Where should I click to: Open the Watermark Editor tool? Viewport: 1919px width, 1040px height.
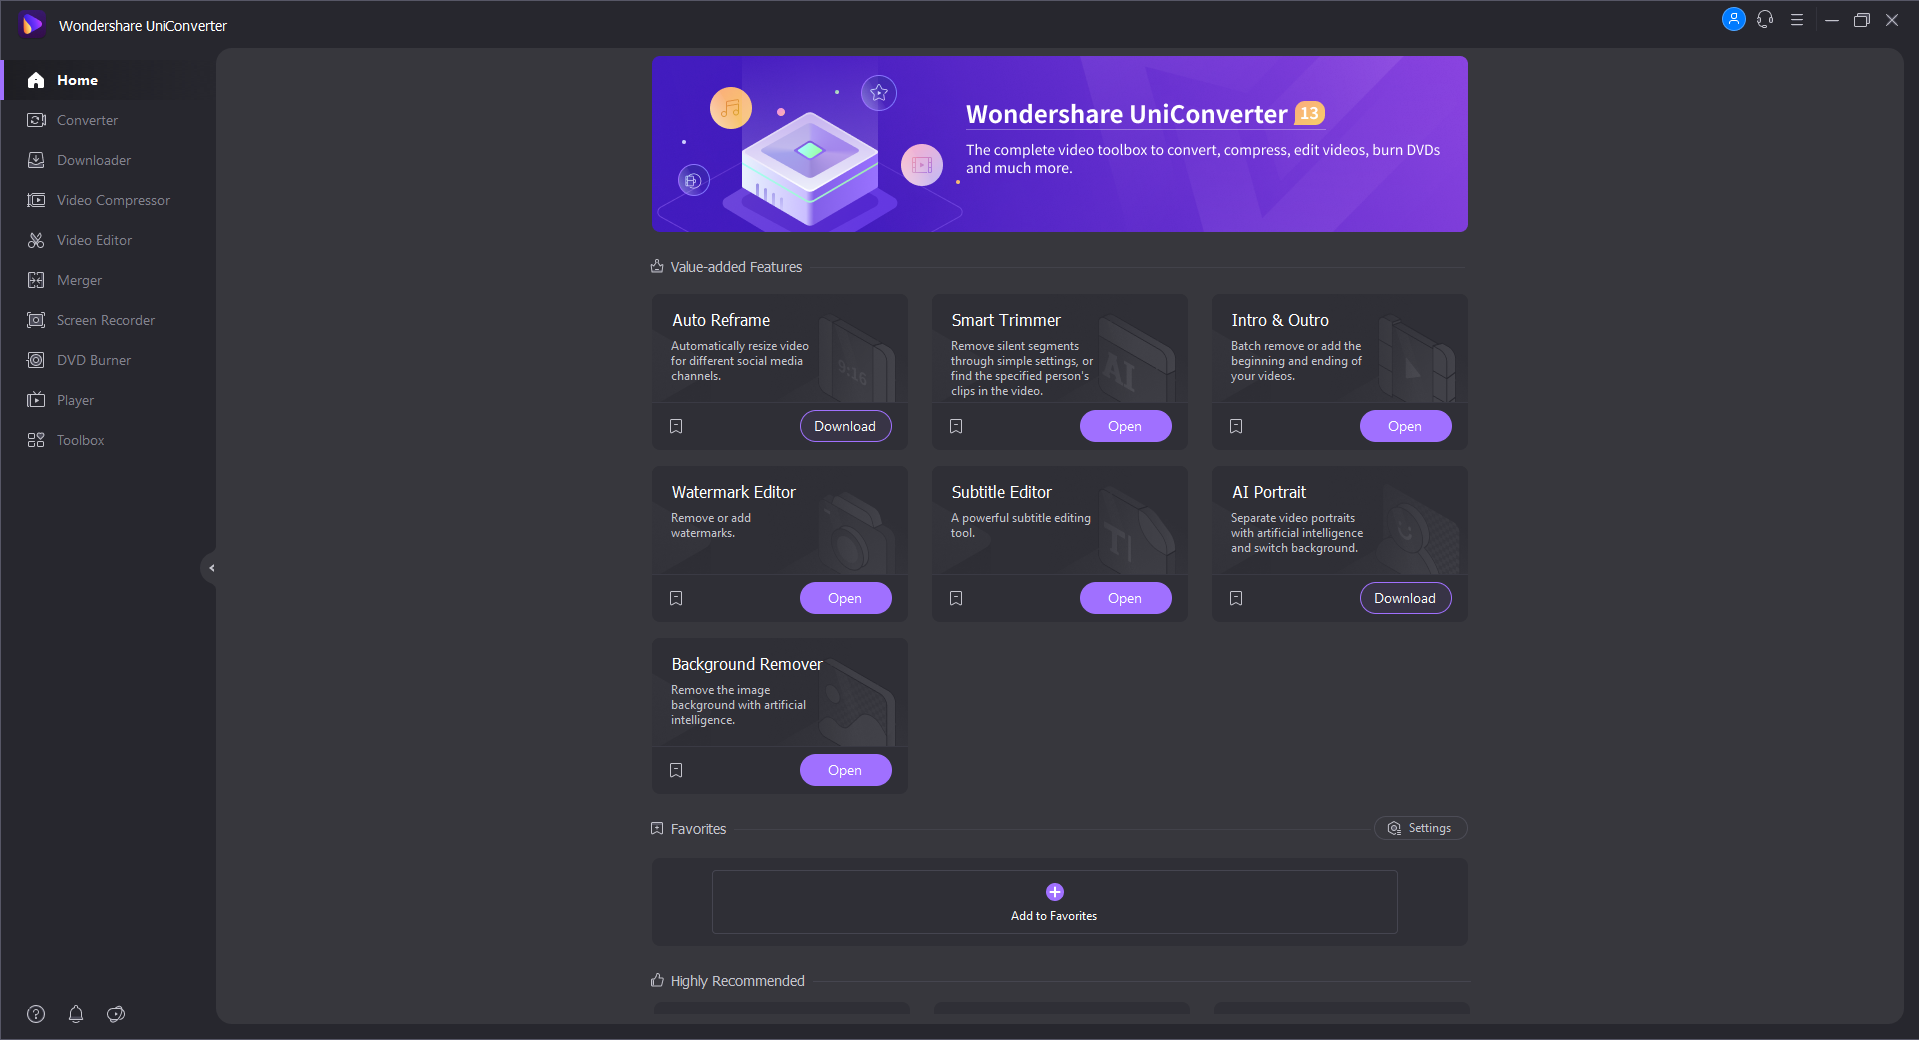[x=845, y=598]
